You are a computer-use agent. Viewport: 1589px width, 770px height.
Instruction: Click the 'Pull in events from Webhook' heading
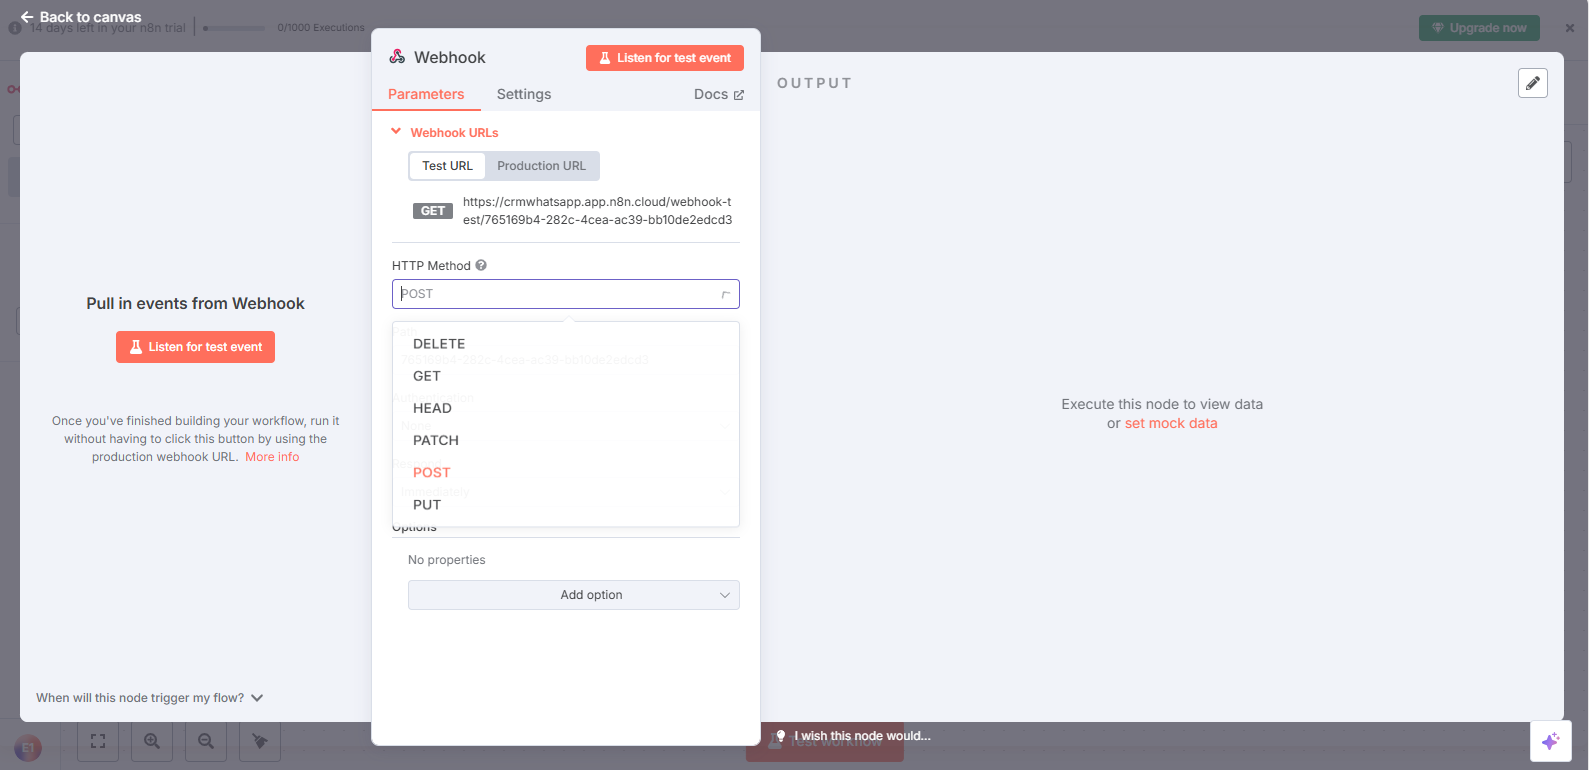point(195,304)
